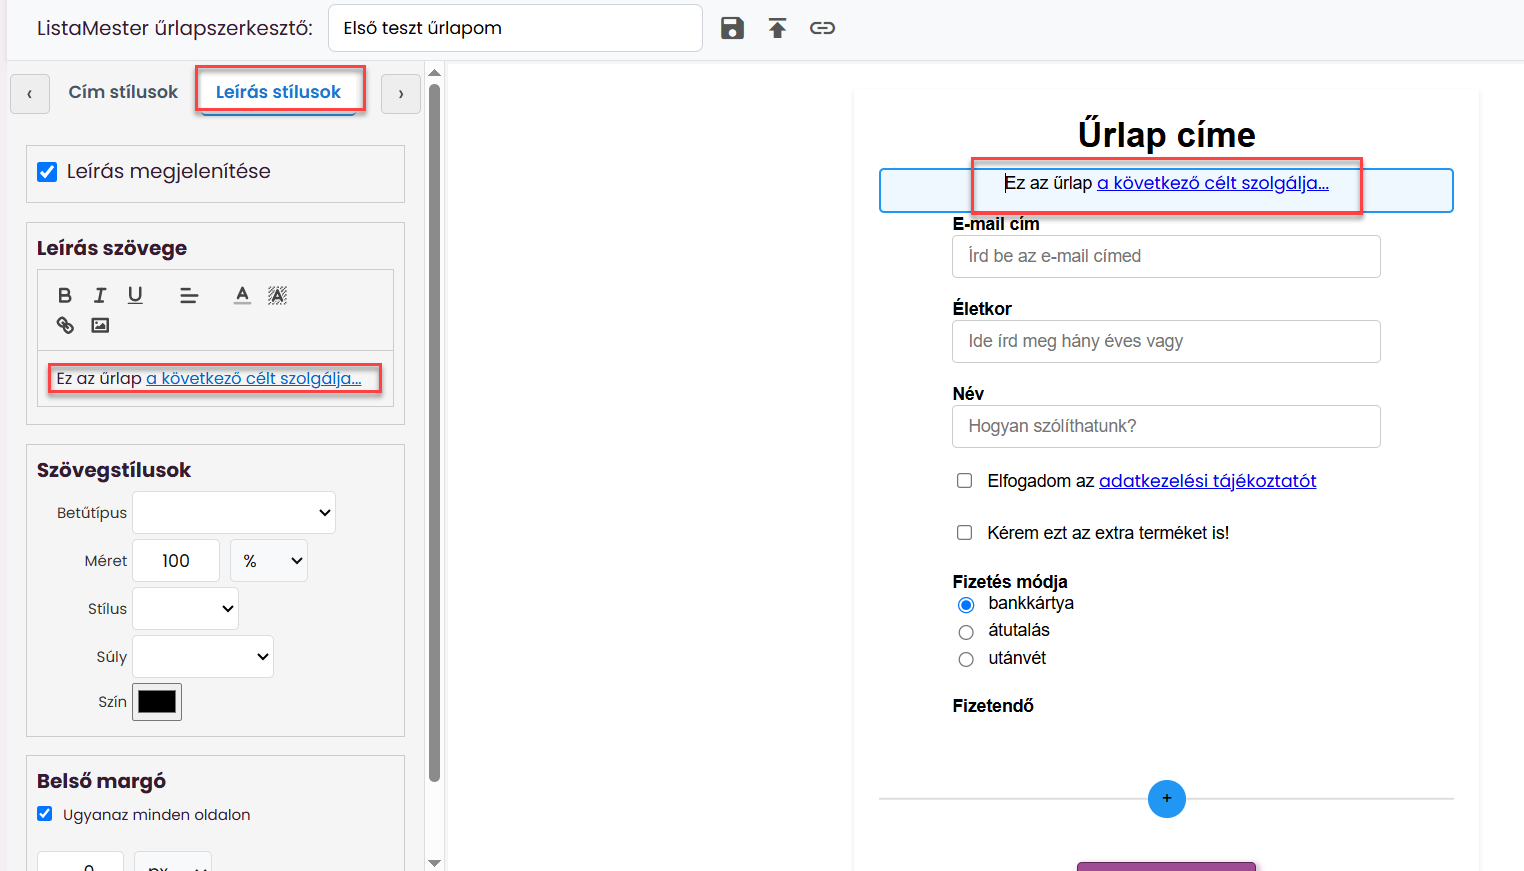Open the Súly font weight dropdown
The image size is (1524, 871).
click(x=203, y=657)
